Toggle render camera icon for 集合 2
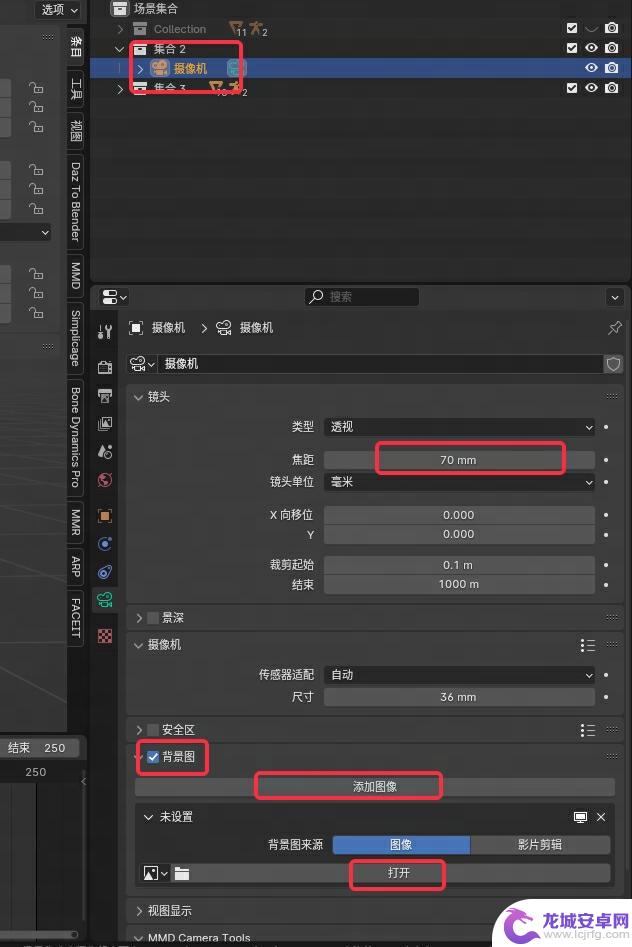Image resolution: width=632 pixels, height=947 pixels. (611, 48)
